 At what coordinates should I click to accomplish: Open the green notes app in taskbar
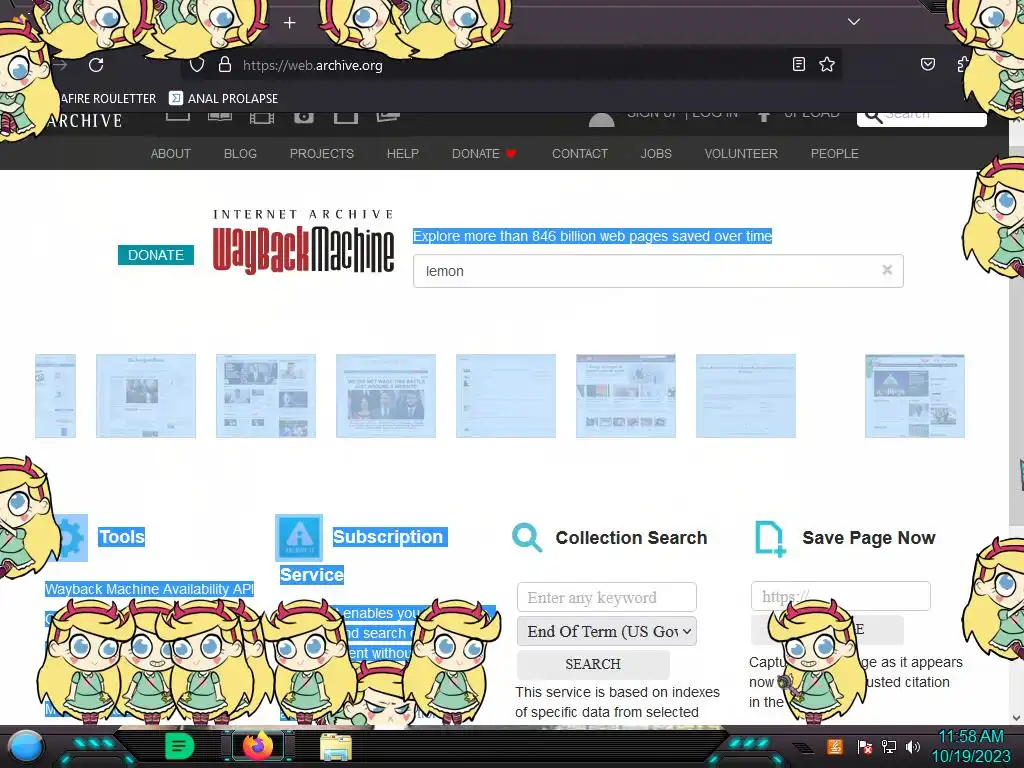click(x=180, y=746)
